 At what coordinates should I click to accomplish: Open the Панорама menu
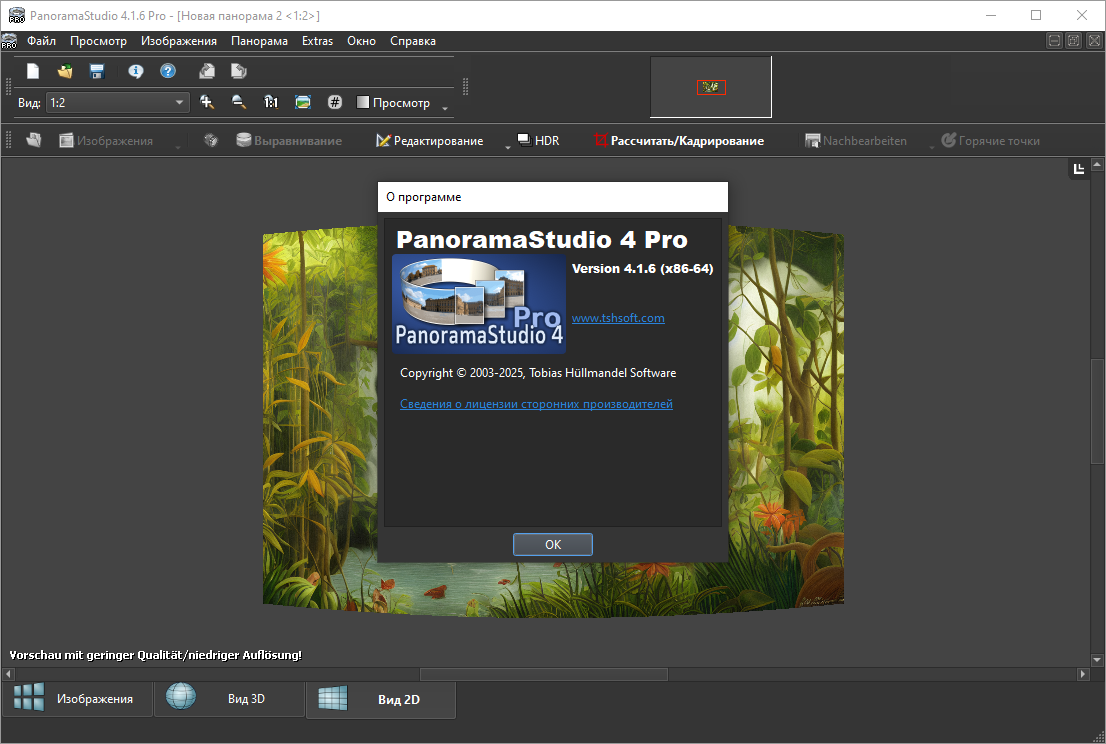pos(259,41)
